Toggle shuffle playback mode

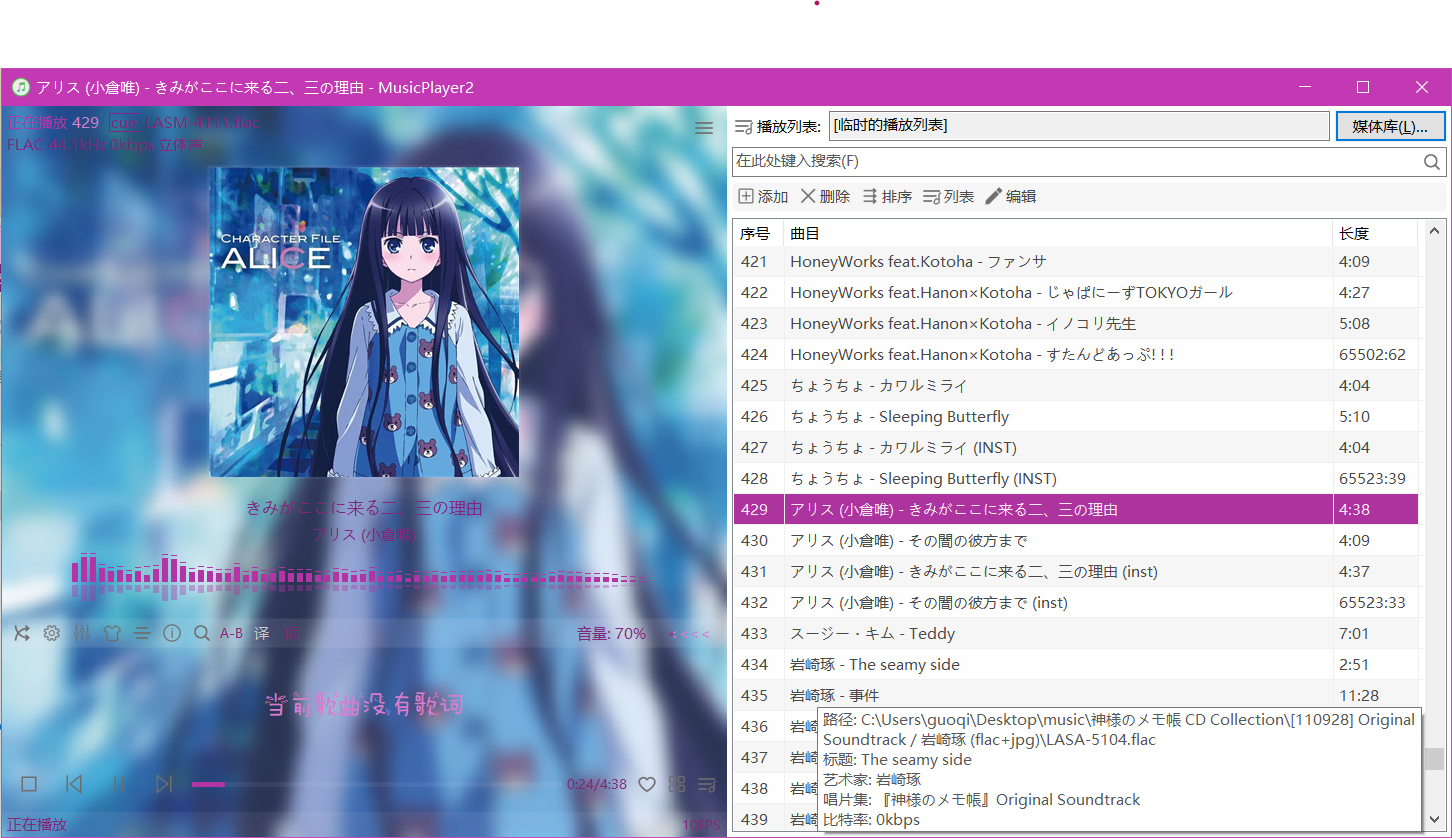coord(22,633)
